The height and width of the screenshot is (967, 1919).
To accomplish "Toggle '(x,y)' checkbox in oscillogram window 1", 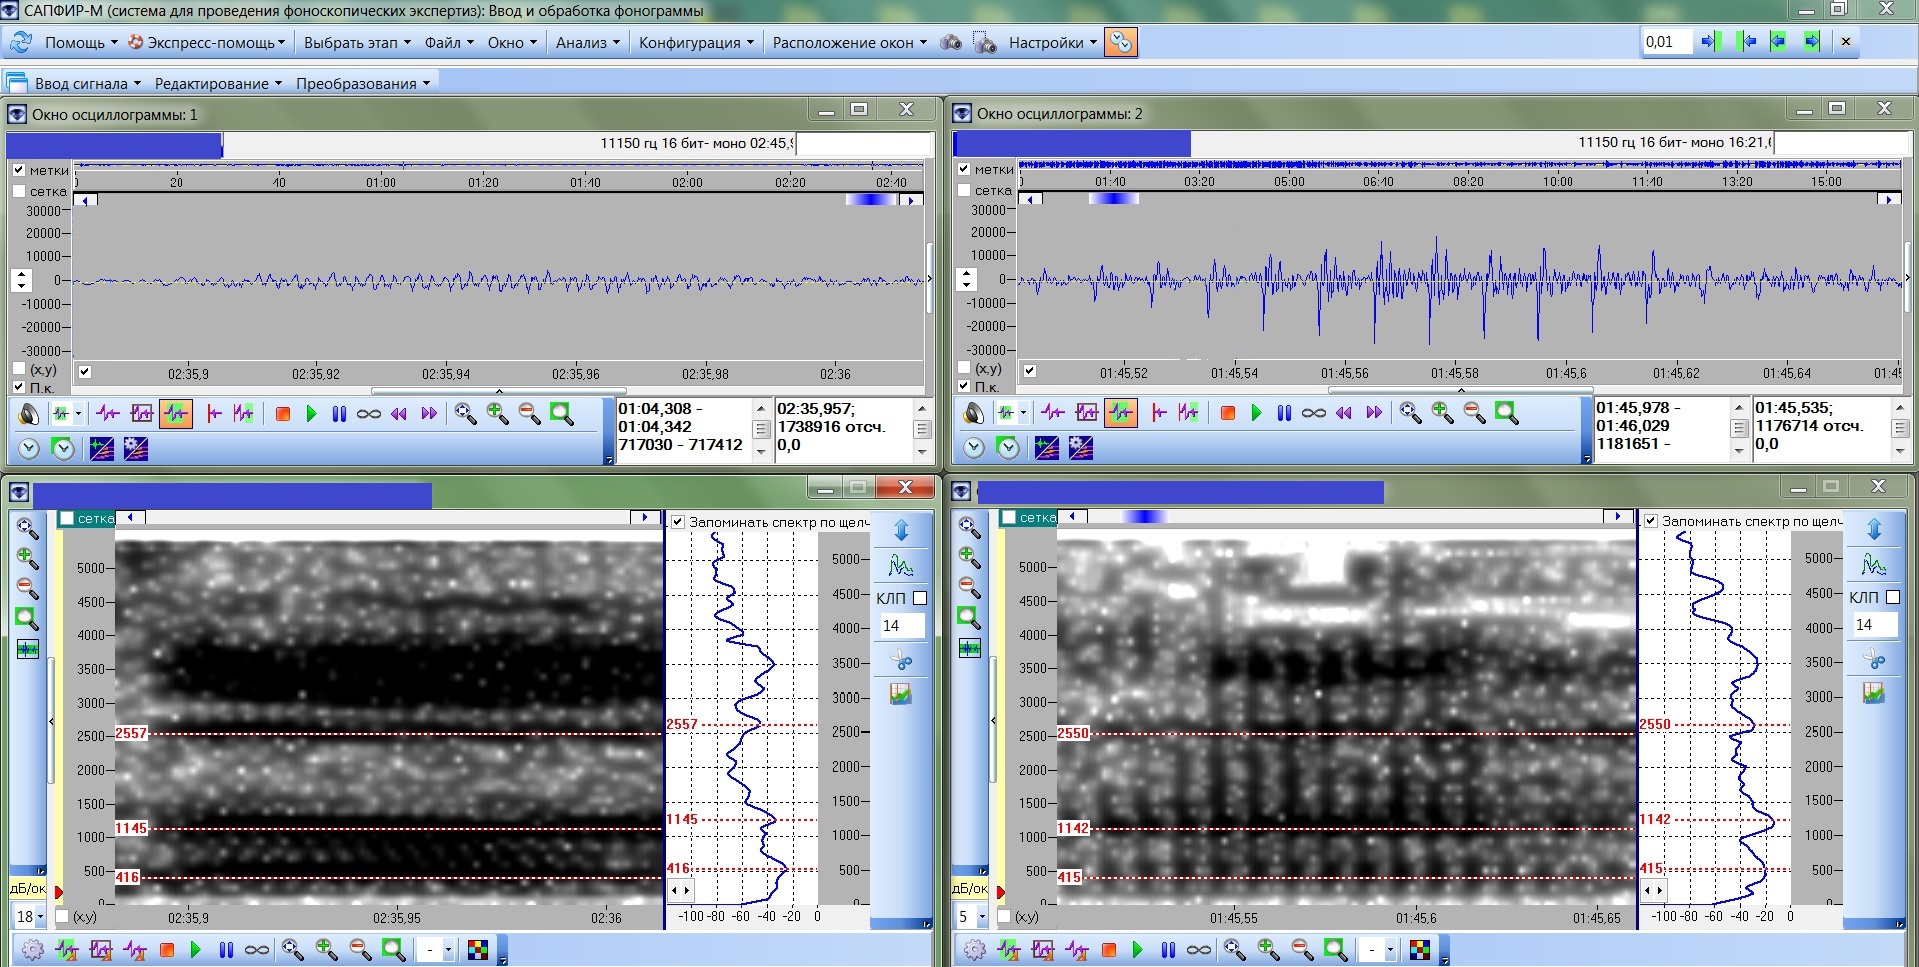I will coord(19,369).
